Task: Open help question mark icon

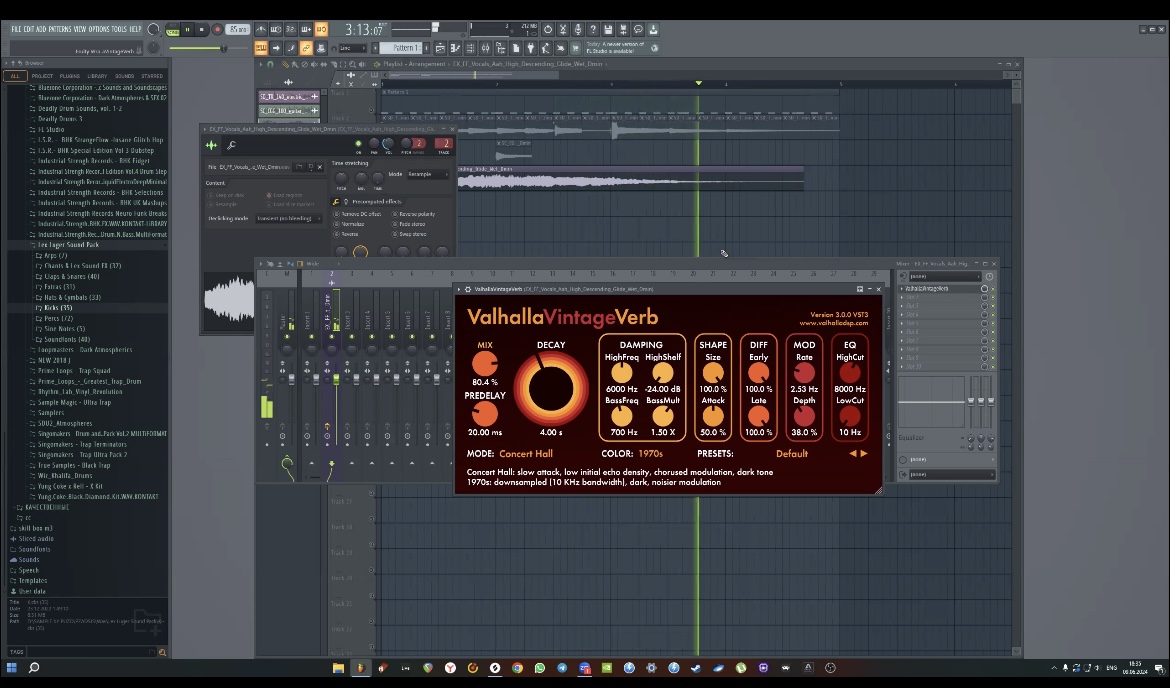Action: (x=593, y=29)
